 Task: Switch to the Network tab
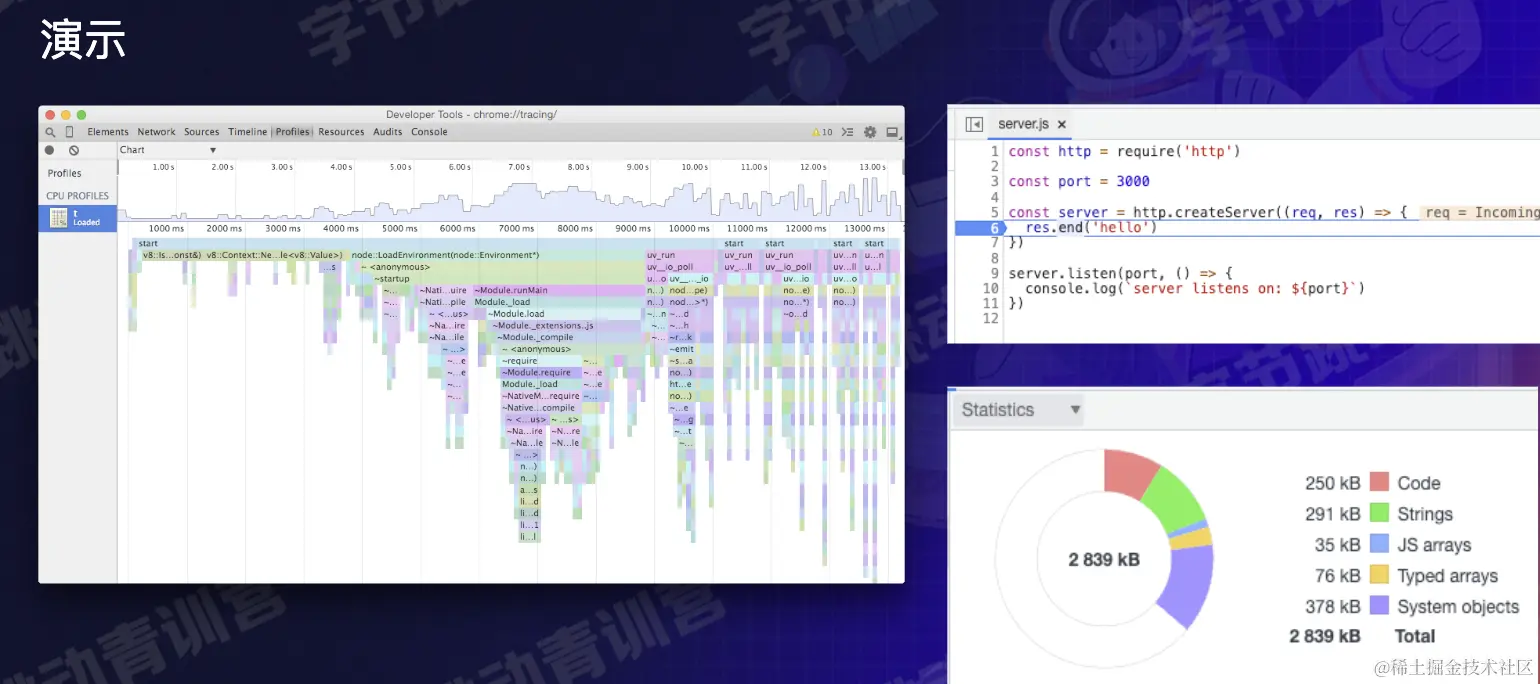click(156, 132)
